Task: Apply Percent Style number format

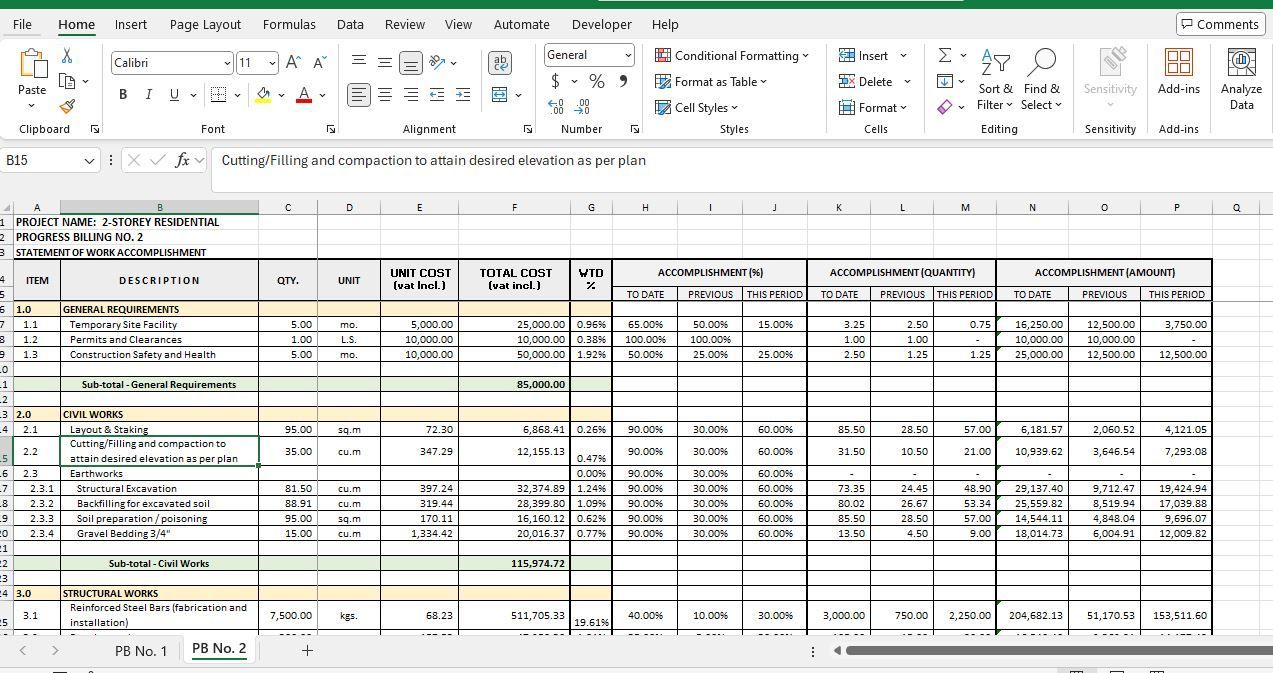Action: [597, 81]
